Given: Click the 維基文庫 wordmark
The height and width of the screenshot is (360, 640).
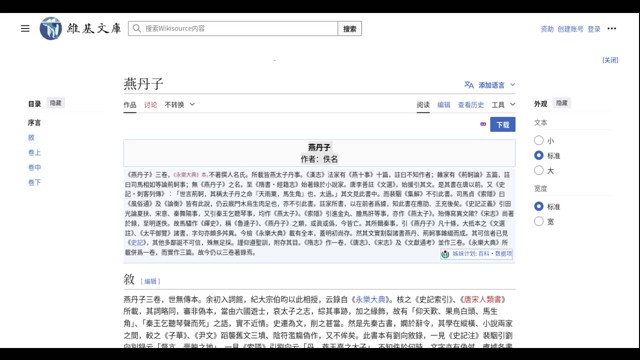Looking at the screenshot, I should [94, 29].
